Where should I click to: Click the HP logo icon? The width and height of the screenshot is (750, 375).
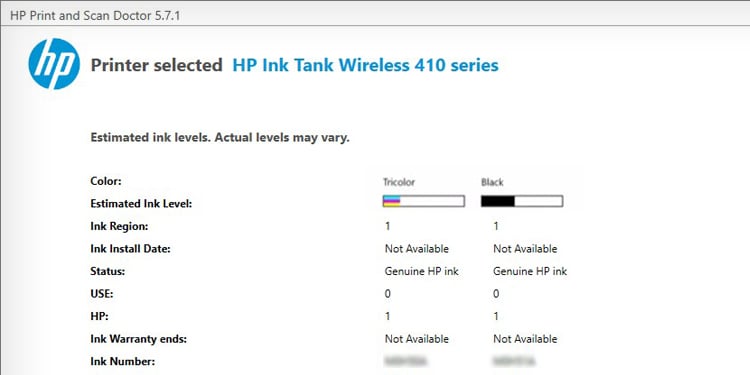pos(54,64)
